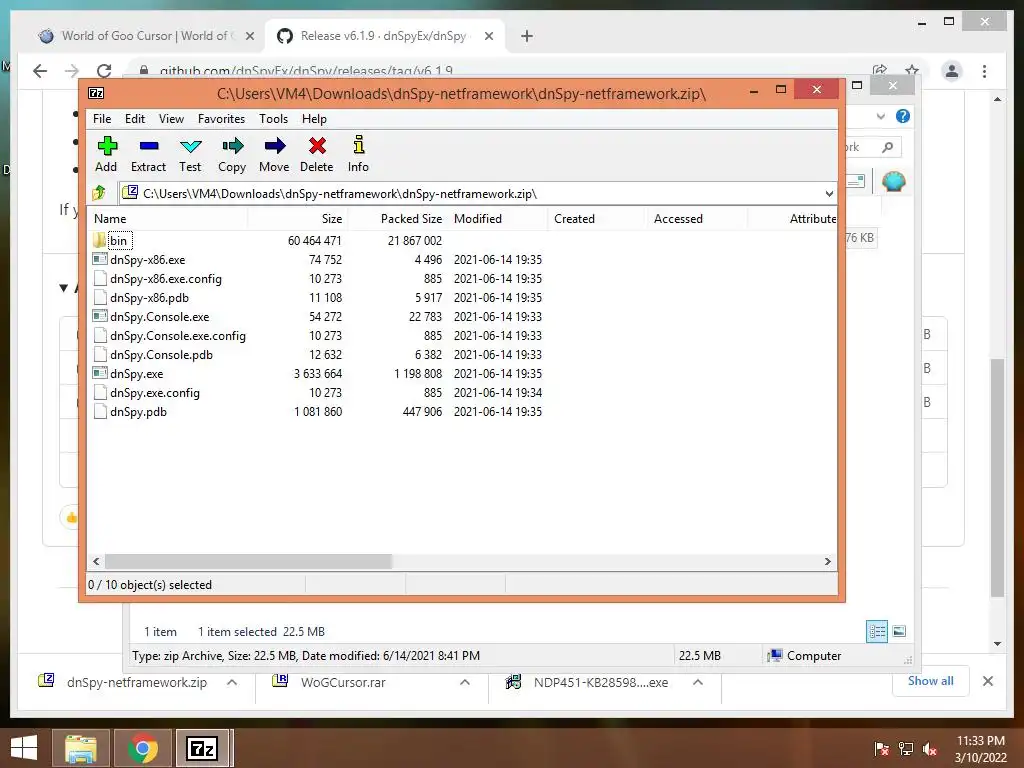Click Show all downloads

pyautogui.click(x=931, y=681)
